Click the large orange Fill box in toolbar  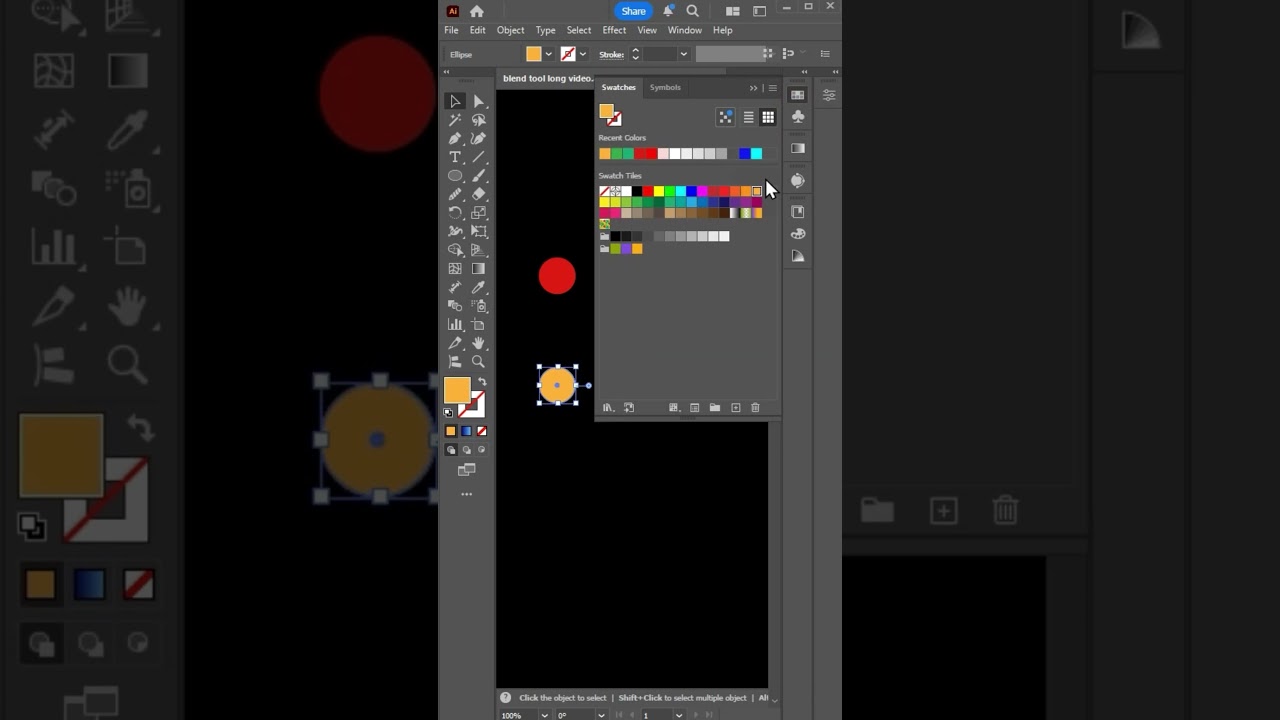(457, 390)
